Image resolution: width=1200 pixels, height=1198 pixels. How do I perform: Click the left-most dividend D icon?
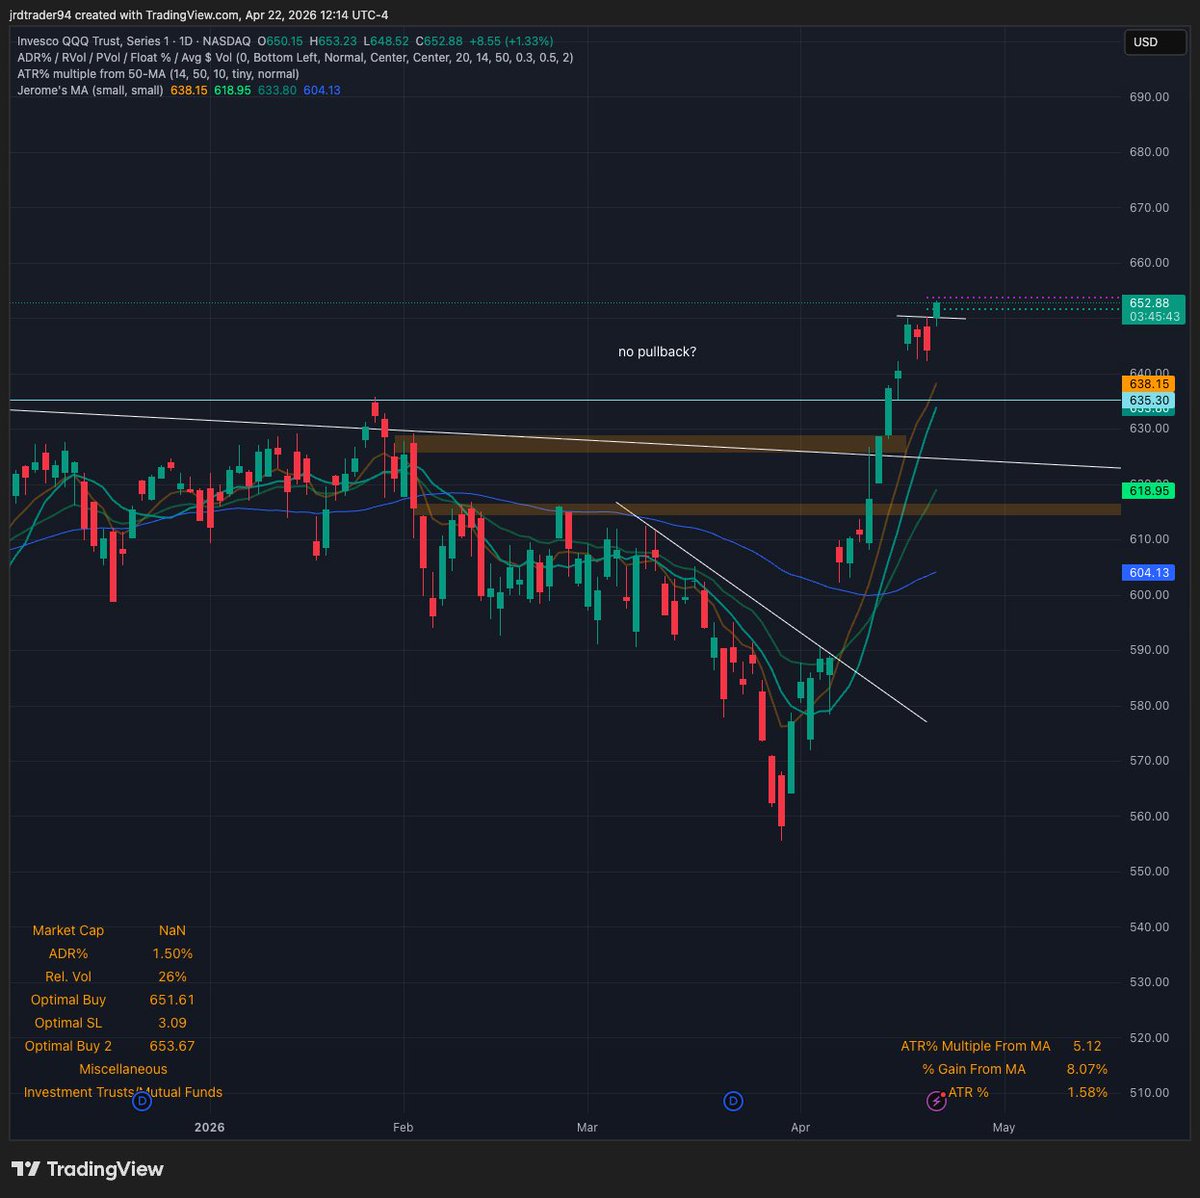[142, 1101]
